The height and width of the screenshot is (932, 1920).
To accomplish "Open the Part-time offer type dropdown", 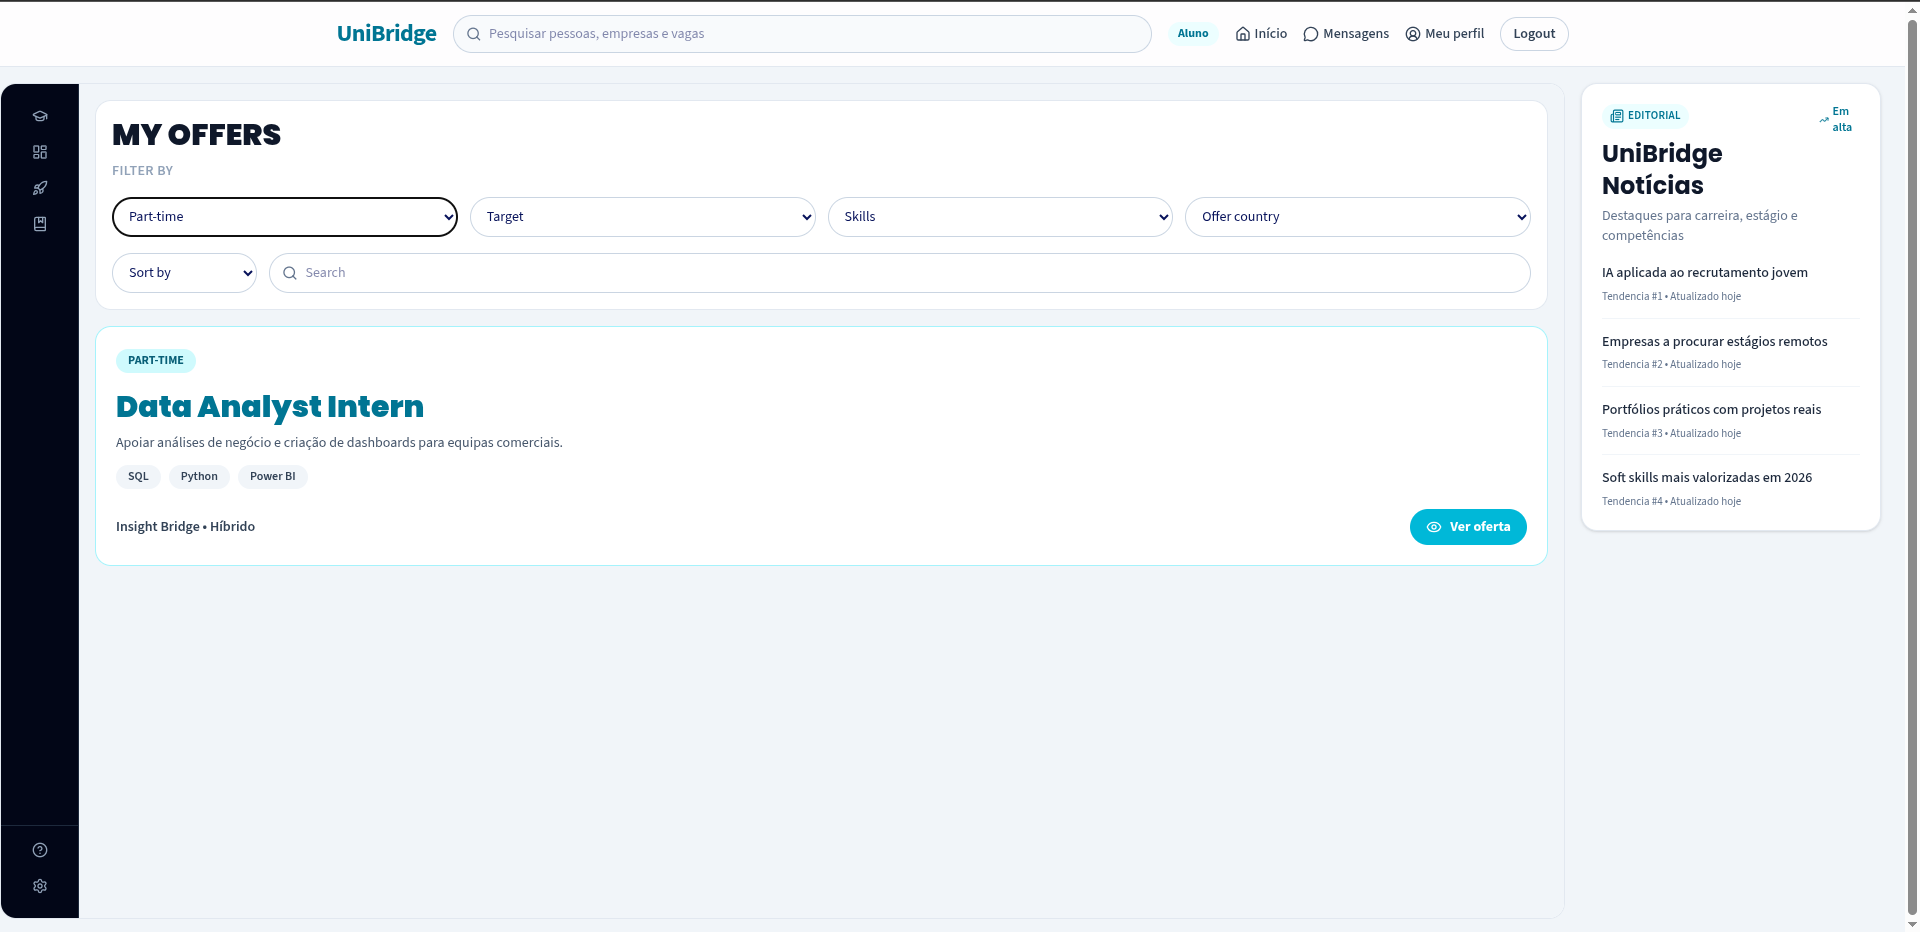I will (285, 217).
